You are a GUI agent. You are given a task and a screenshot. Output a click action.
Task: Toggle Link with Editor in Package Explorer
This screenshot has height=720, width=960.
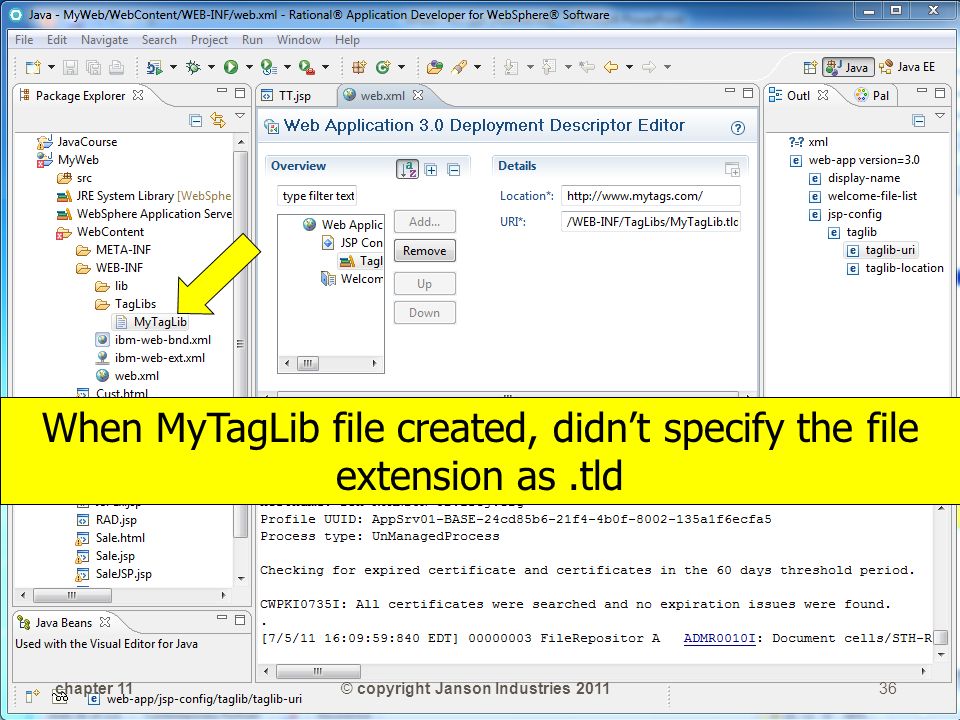tap(217, 121)
